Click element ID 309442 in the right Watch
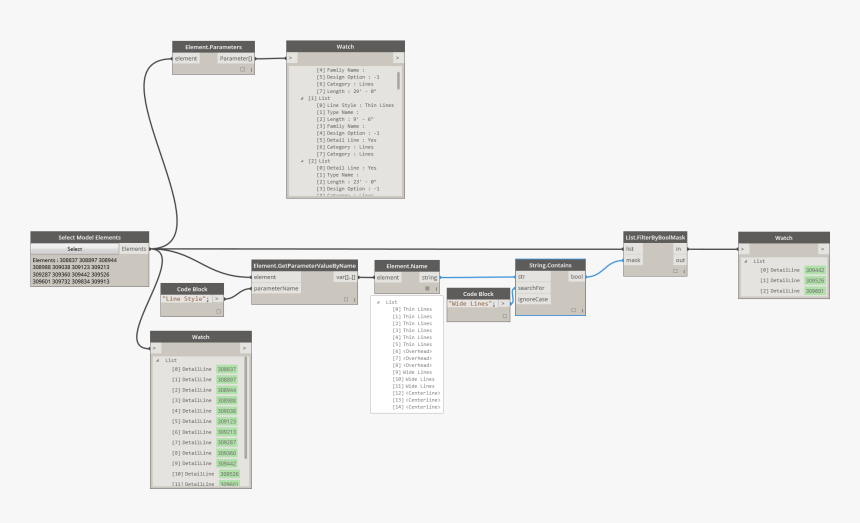The image size is (860, 523). (815, 270)
